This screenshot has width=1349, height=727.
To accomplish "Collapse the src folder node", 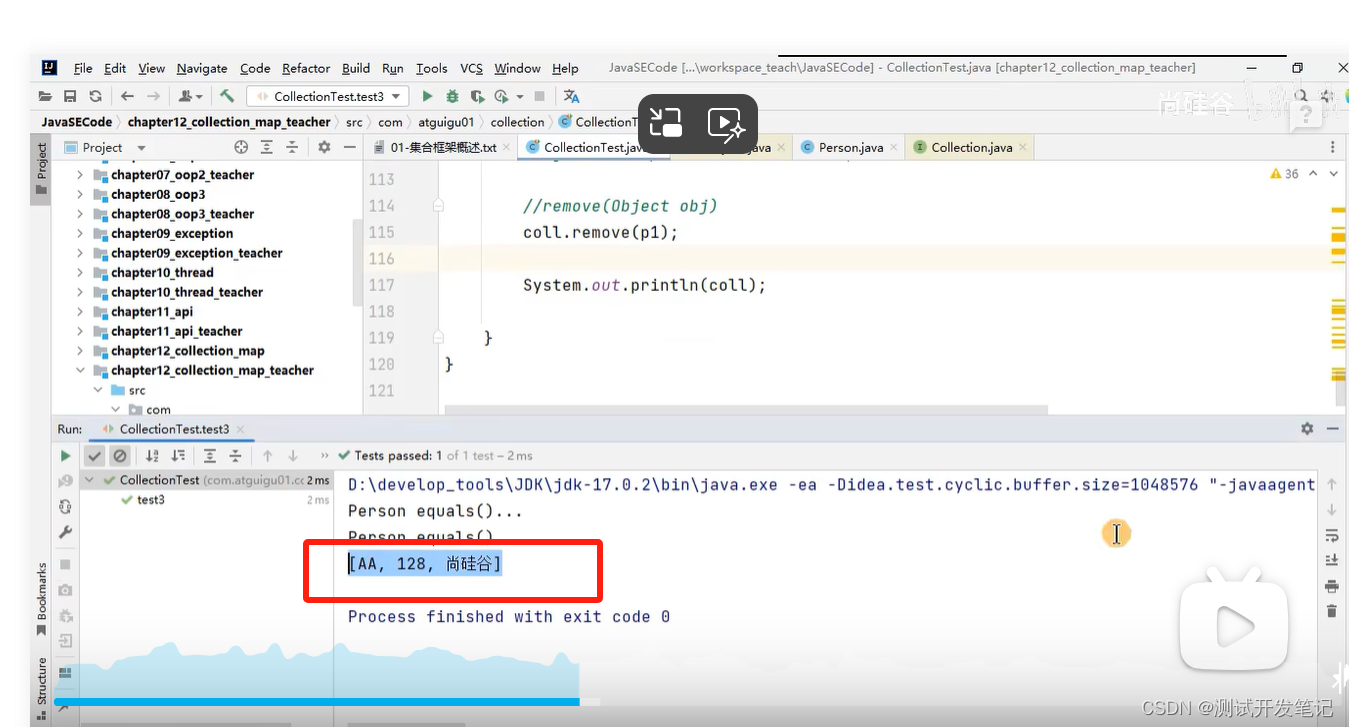I will [x=98, y=390].
